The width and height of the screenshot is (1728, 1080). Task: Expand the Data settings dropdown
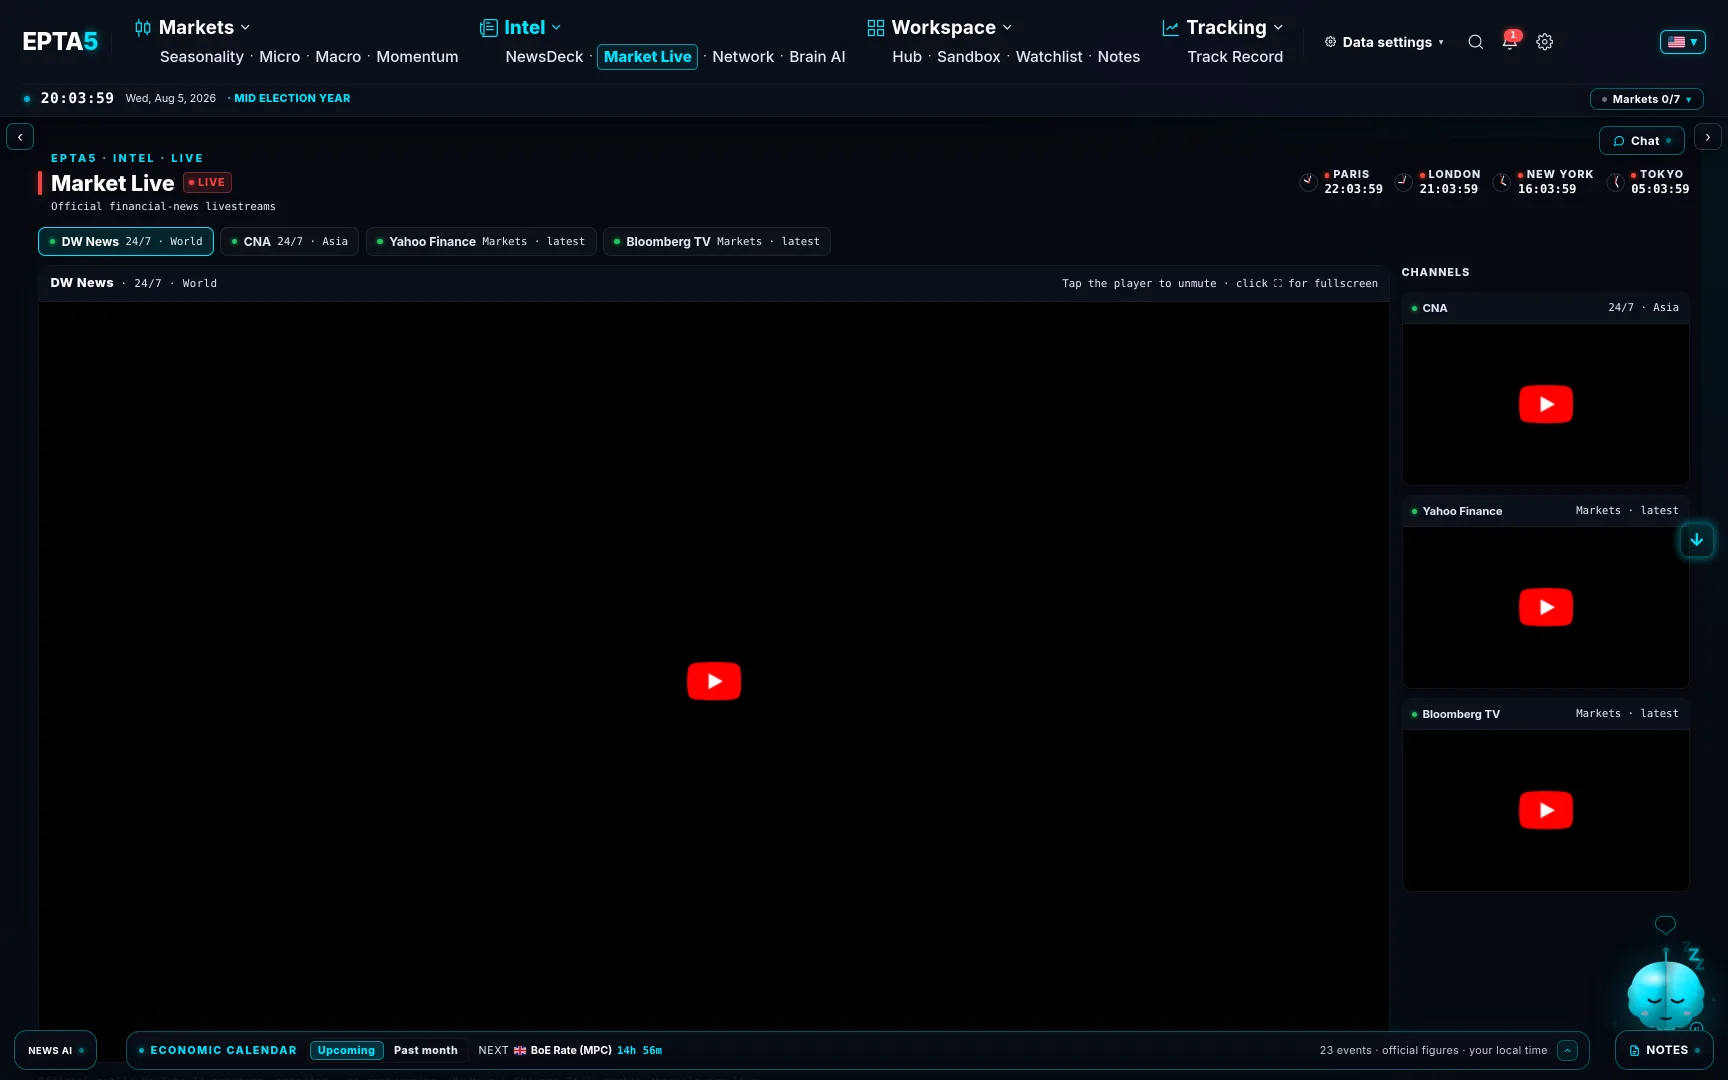click(x=1385, y=42)
